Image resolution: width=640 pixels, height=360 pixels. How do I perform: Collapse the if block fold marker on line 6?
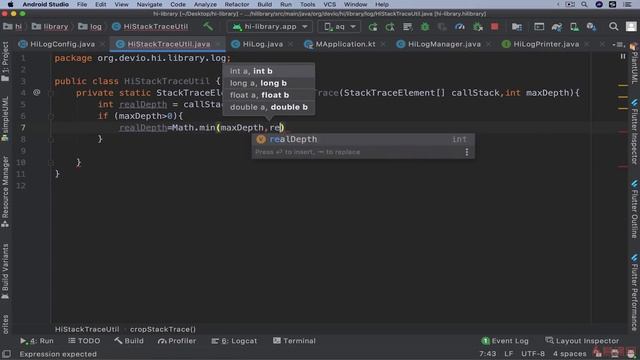(51, 117)
